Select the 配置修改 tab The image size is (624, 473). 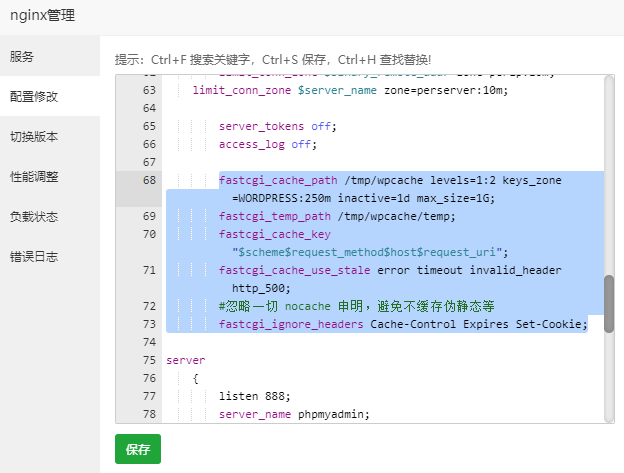pyautogui.click(x=34, y=97)
